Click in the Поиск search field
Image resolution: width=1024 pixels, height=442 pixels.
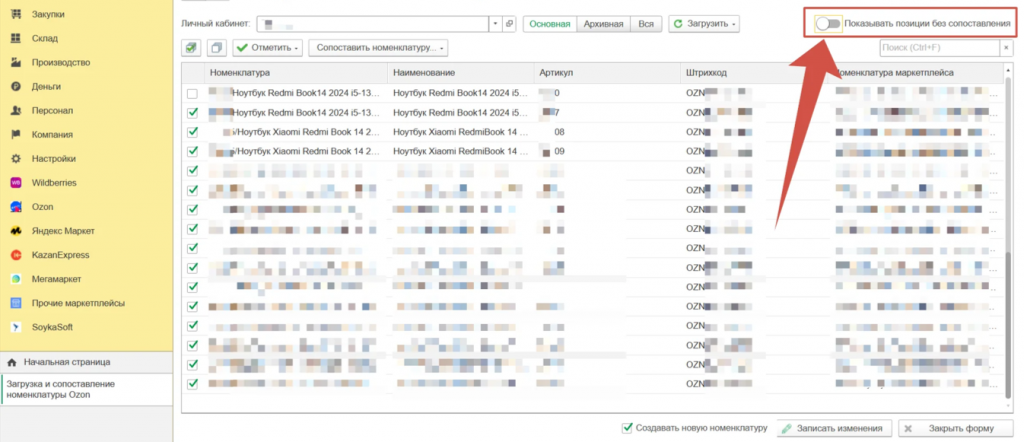(934, 48)
